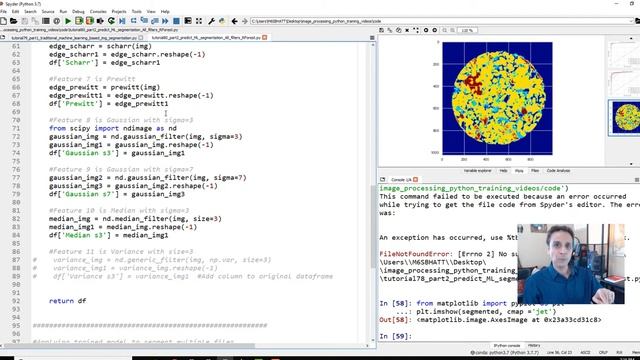Switch to Files pane tab

(x=535, y=171)
